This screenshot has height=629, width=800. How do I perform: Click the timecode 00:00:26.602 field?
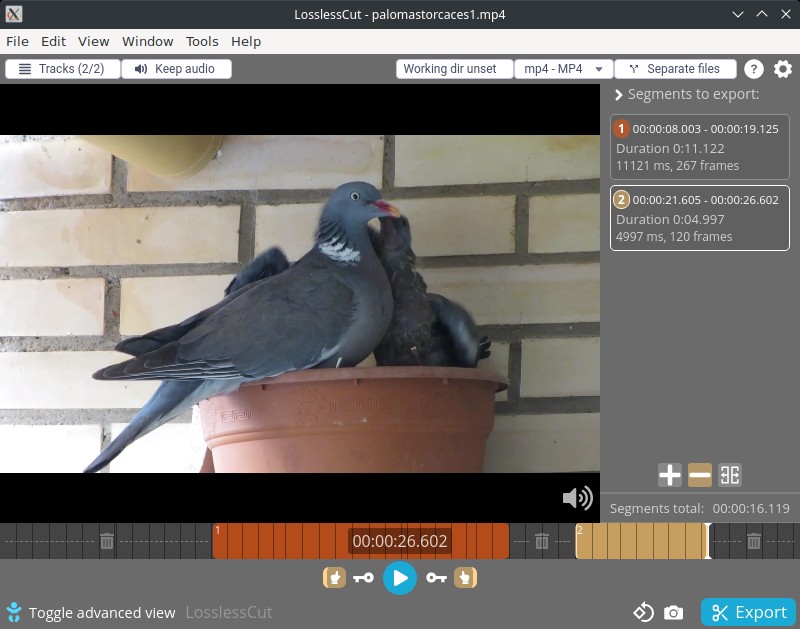[399, 541]
